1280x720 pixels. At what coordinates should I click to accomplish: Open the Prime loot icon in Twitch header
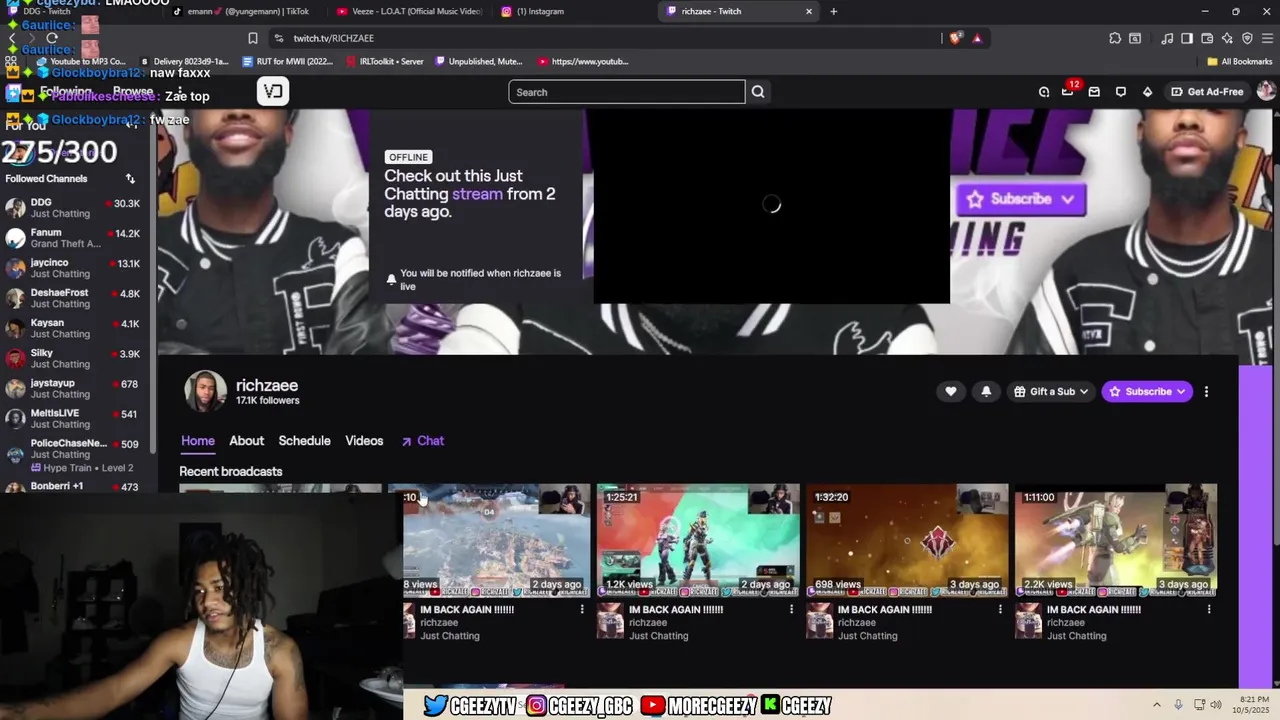pyautogui.click(x=1043, y=92)
